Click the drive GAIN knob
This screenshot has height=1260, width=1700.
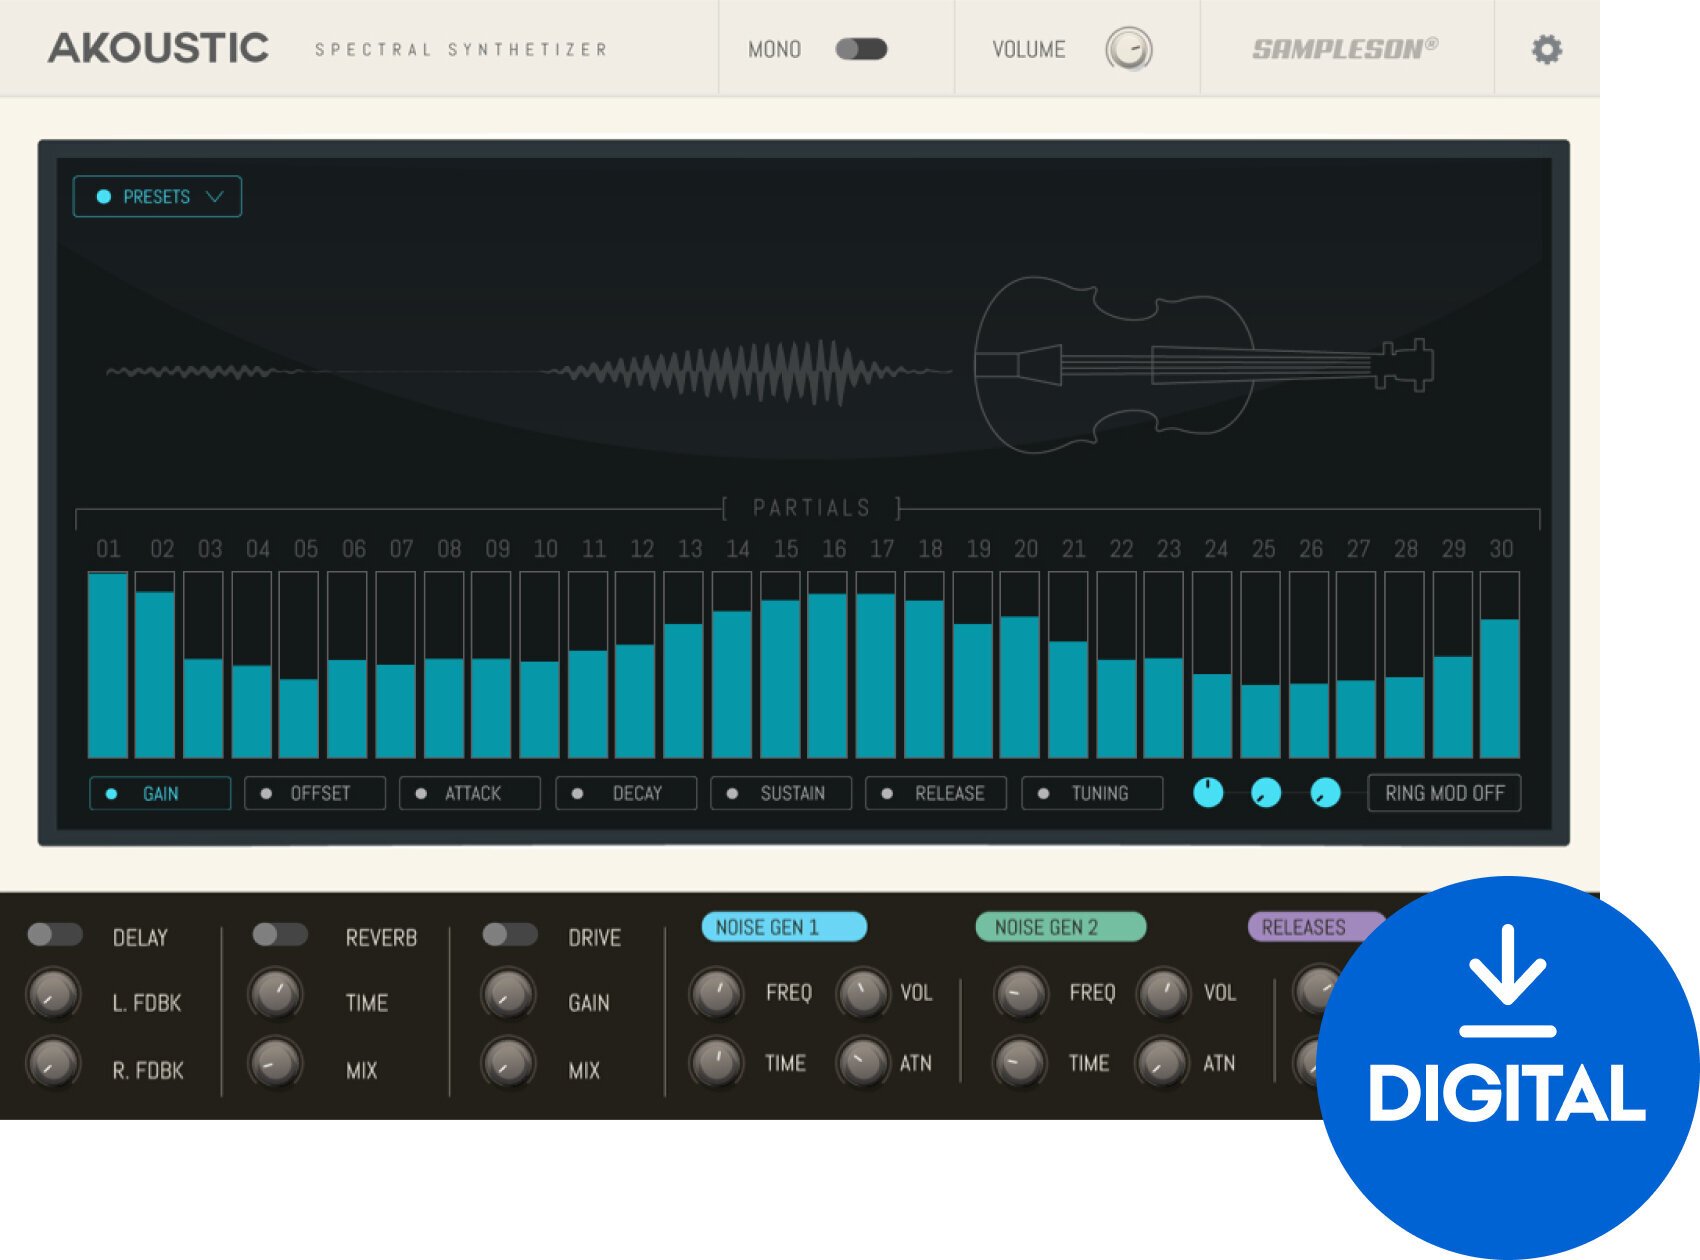[508, 994]
